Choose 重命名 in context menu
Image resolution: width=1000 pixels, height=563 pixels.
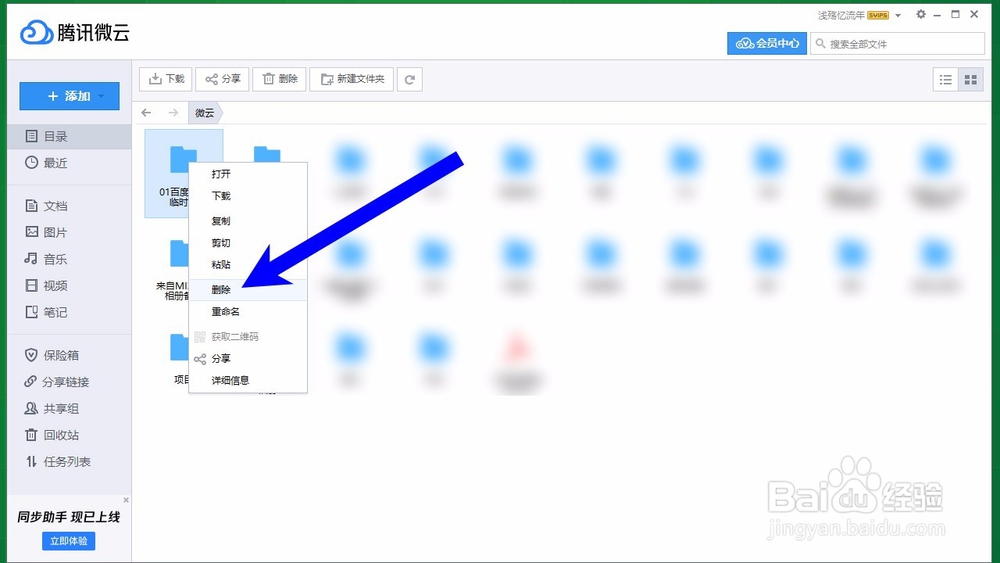[x=248, y=312]
